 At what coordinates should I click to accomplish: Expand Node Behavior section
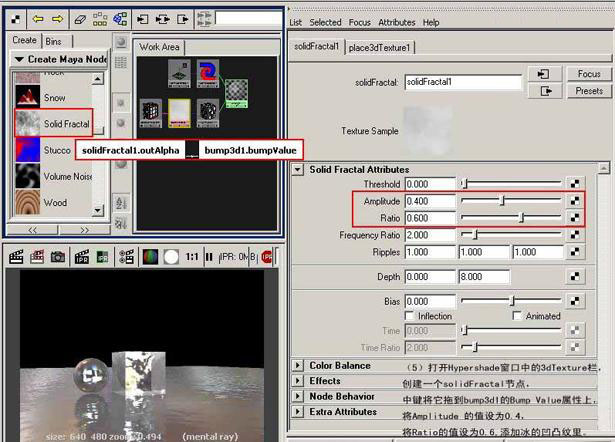tap(298, 397)
